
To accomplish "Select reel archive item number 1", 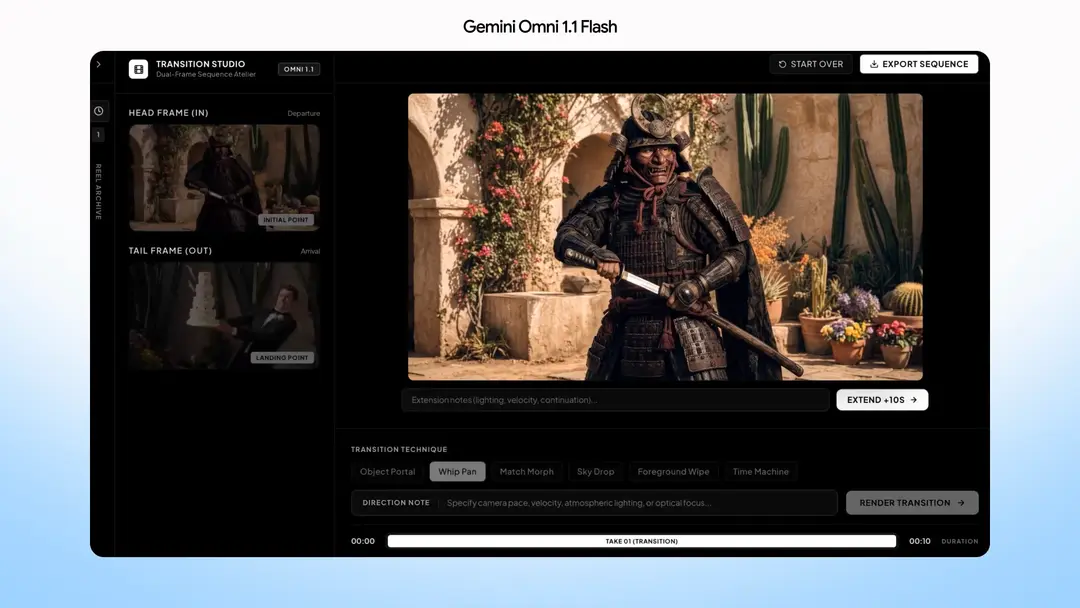I will 98,134.
